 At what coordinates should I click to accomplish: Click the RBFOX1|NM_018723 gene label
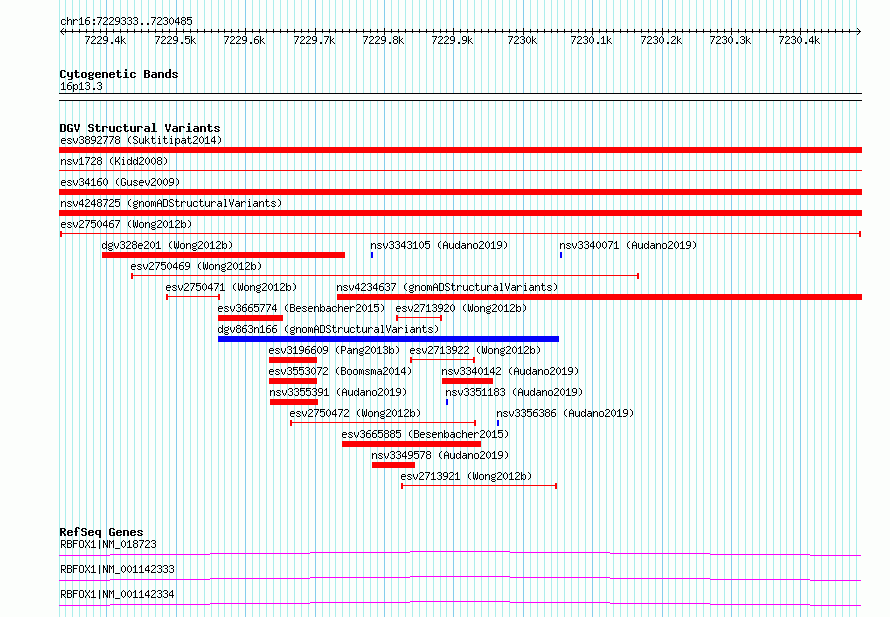pyautogui.click(x=108, y=544)
